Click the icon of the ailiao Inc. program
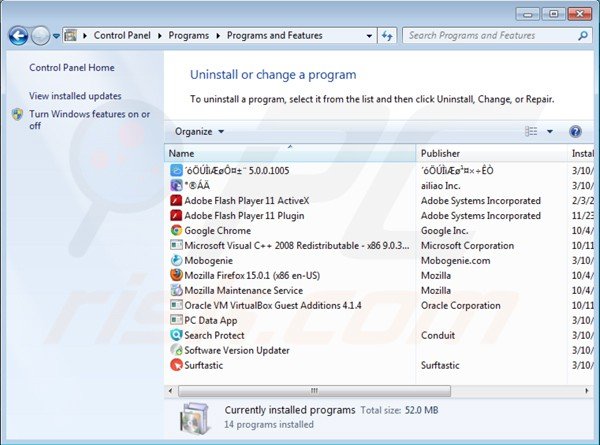This screenshot has width=600, height=445. coord(176,186)
